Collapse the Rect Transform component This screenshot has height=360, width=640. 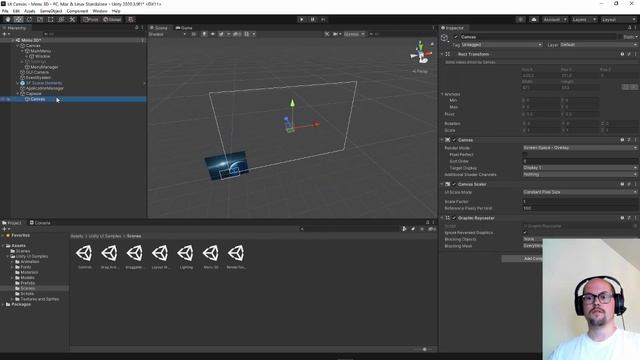pos(442,54)
